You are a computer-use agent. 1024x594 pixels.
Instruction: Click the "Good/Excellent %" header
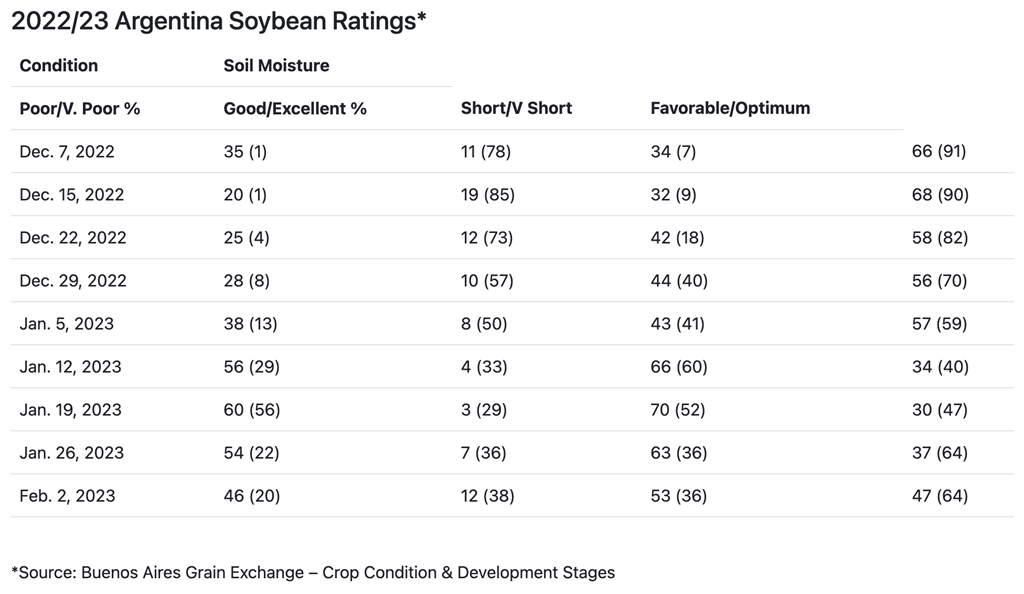tap(295, 108)
